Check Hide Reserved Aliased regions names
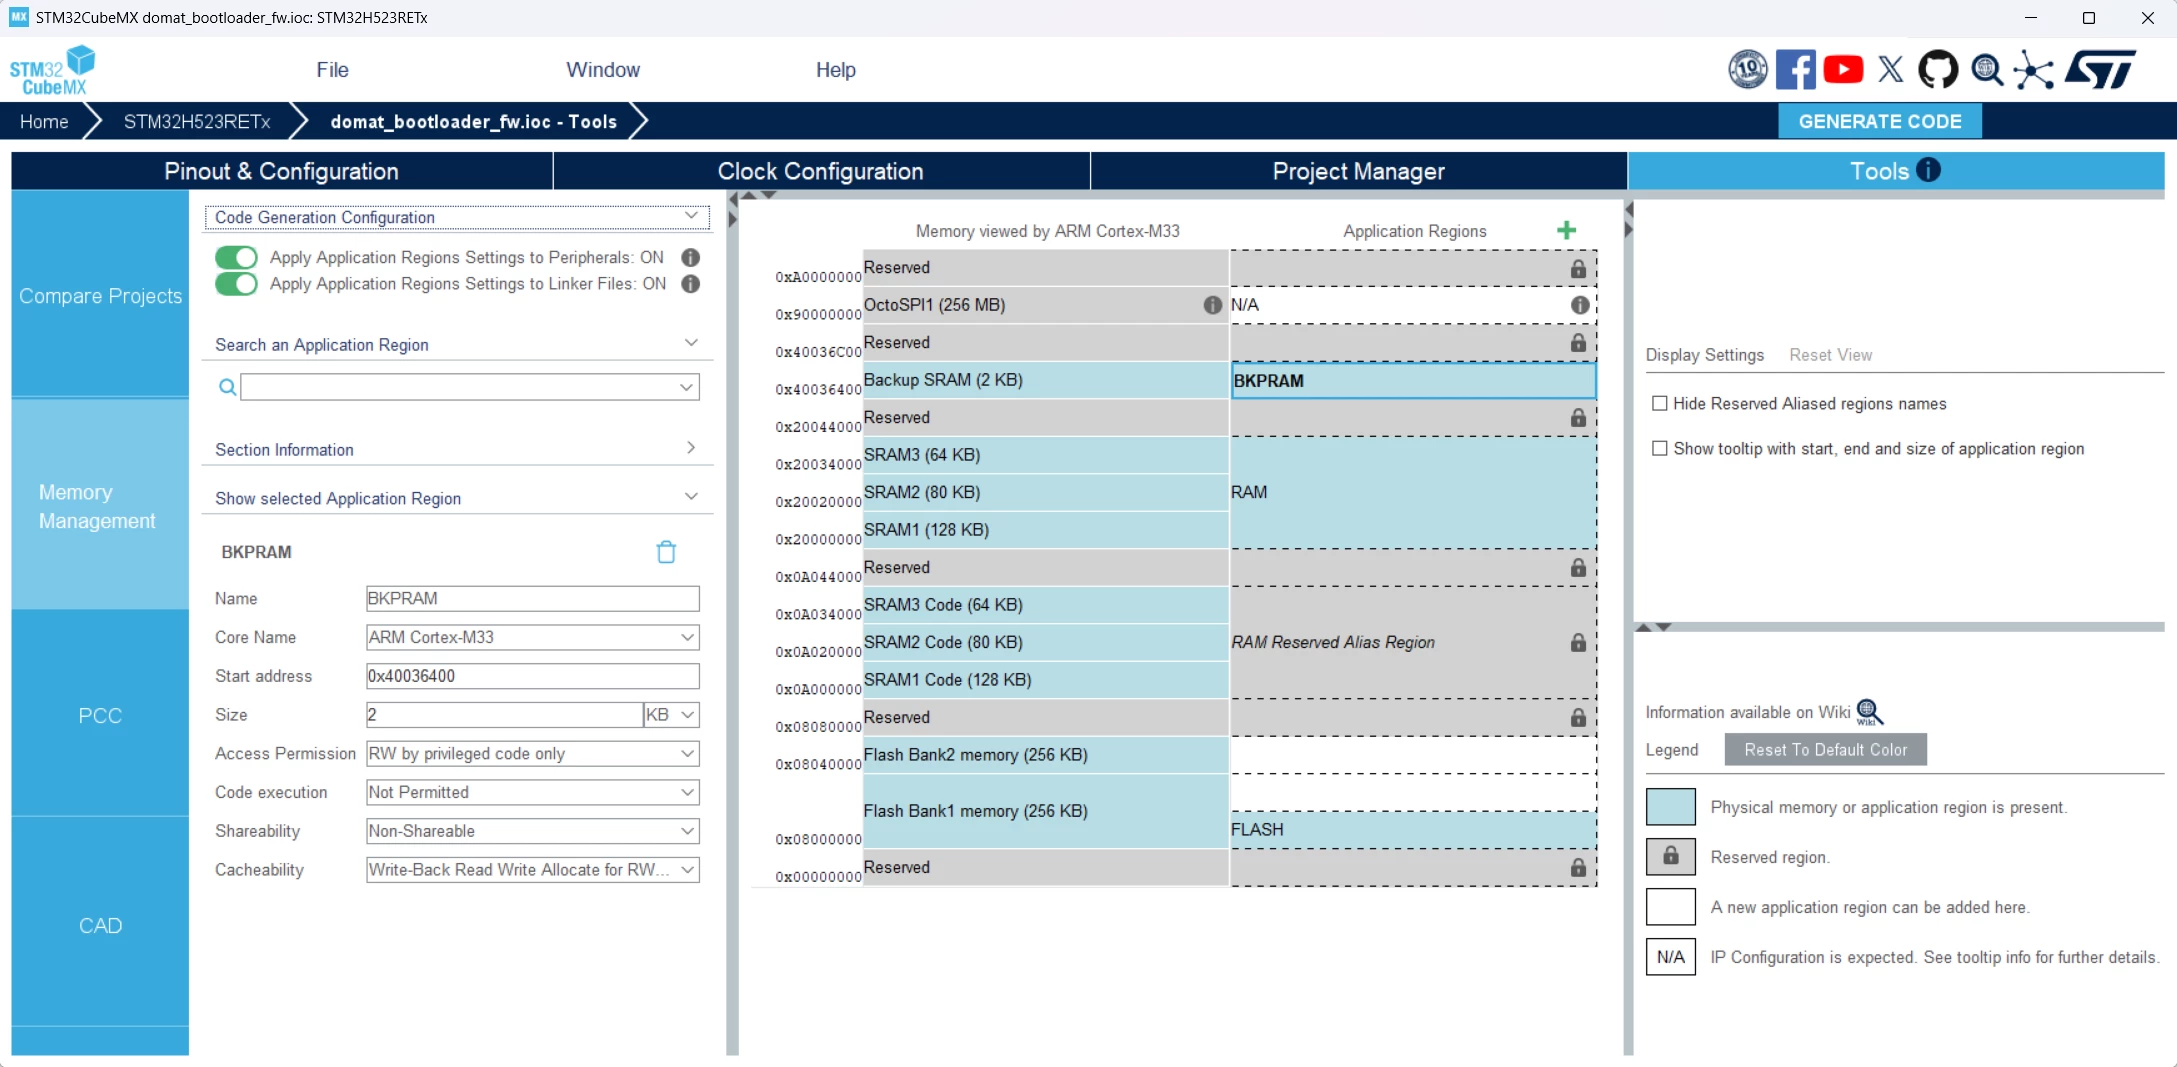The image size is (2177, 1067). click(x=1660, y=404)
